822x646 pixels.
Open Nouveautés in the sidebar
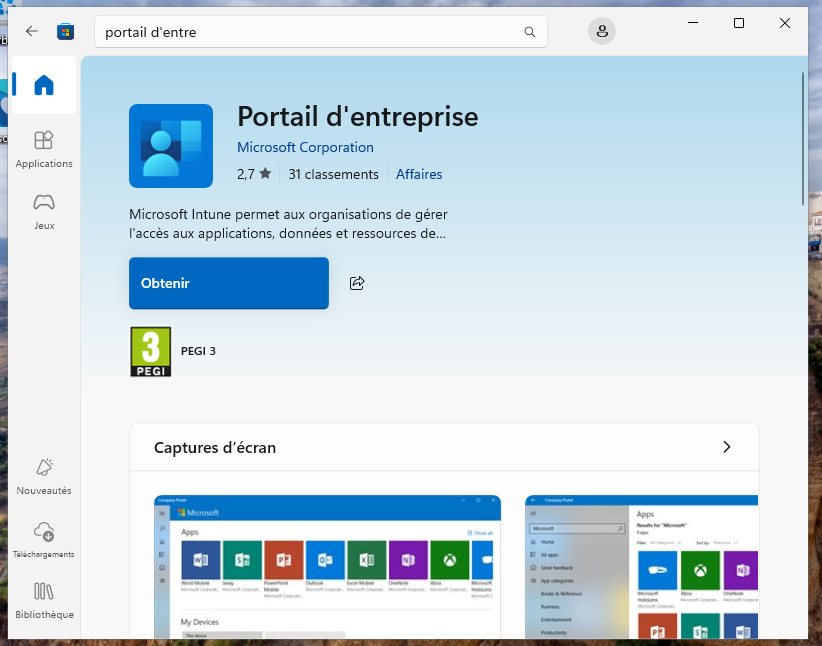click(x=44, y=476)
